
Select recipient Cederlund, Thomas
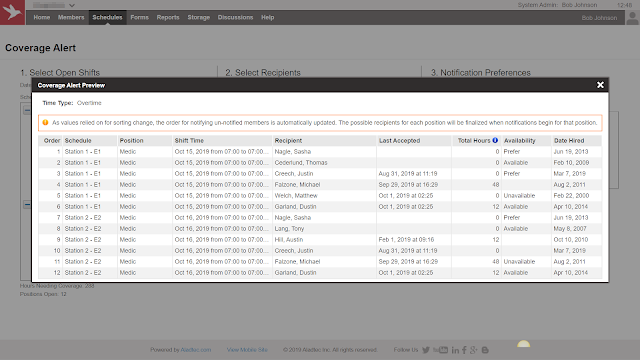(301, 162)
